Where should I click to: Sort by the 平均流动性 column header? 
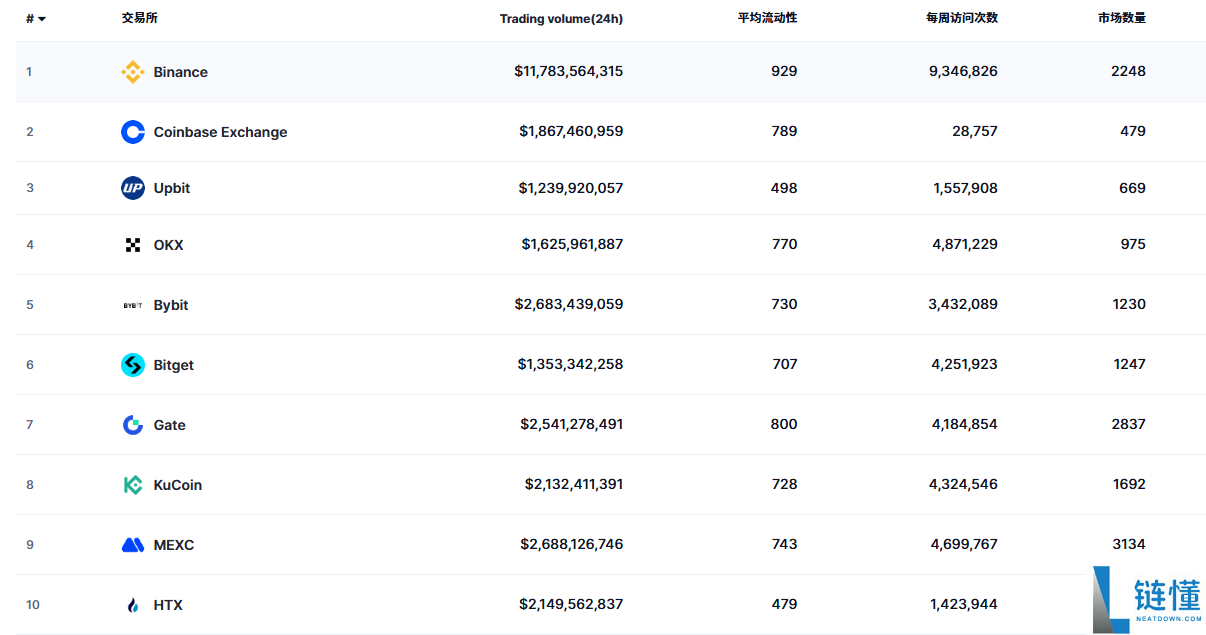coord(768,18)
